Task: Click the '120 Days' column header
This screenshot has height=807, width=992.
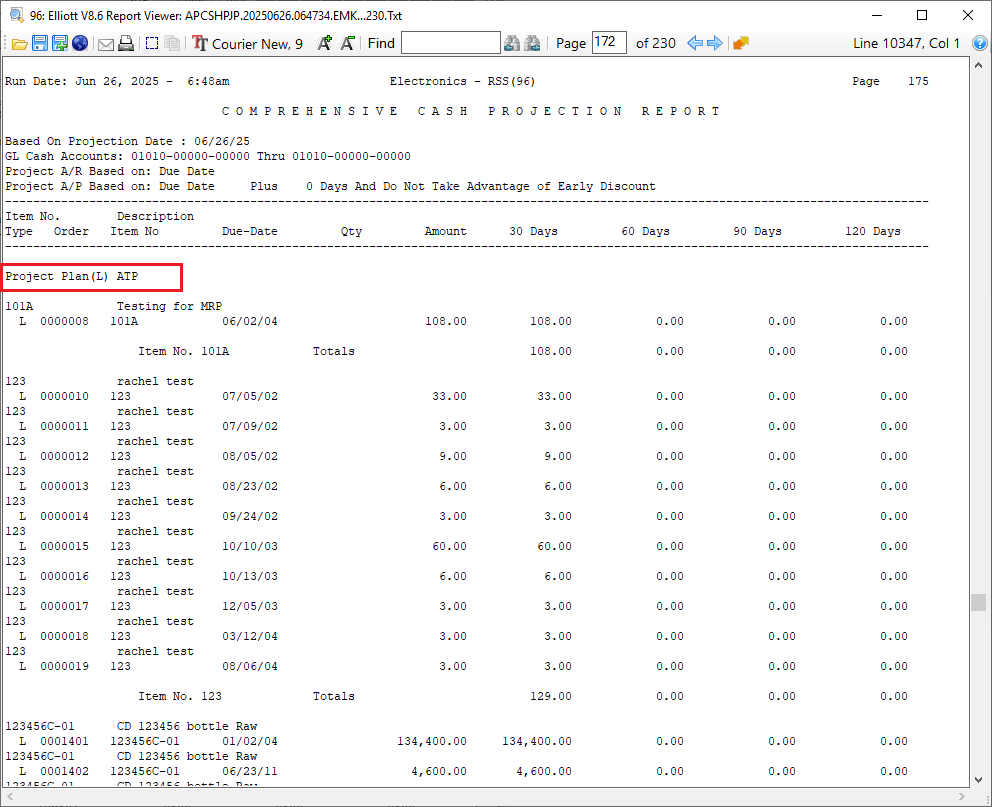Action: 873,231
